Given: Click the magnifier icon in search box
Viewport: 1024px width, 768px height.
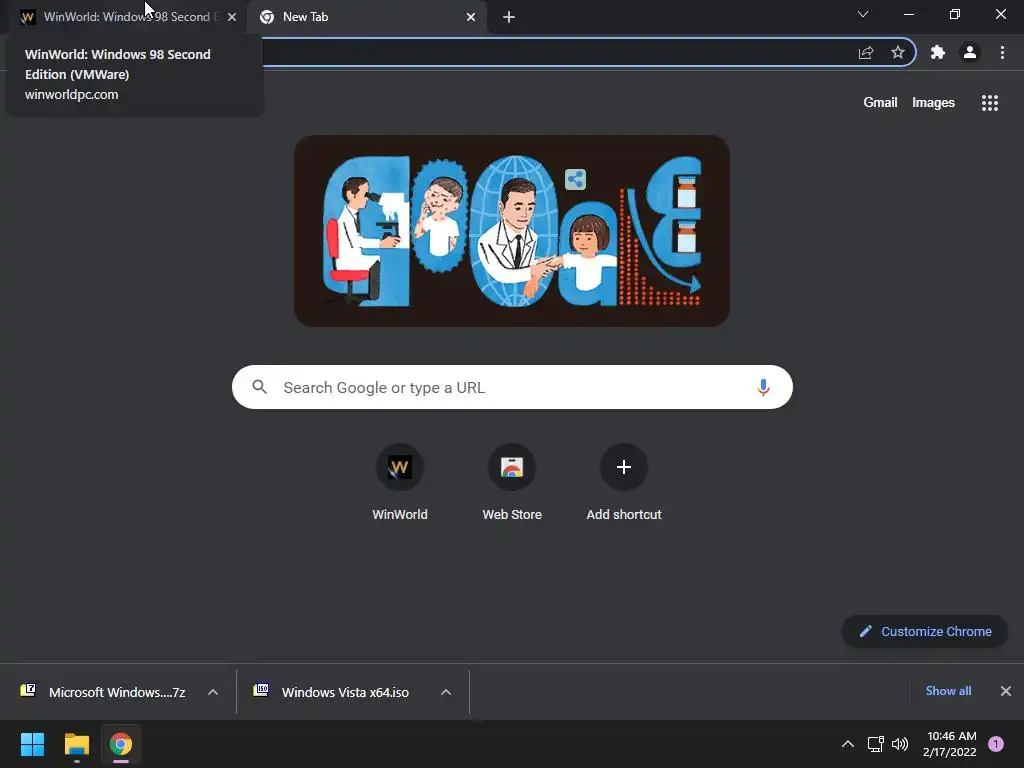Looking at the screenshot, I should (259, 387).
